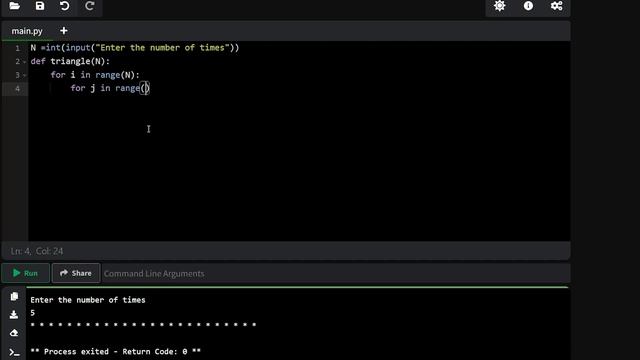Collapse the fold arrow on line 2
Viewport: 640px width, 360px height.
click(24, 62)
